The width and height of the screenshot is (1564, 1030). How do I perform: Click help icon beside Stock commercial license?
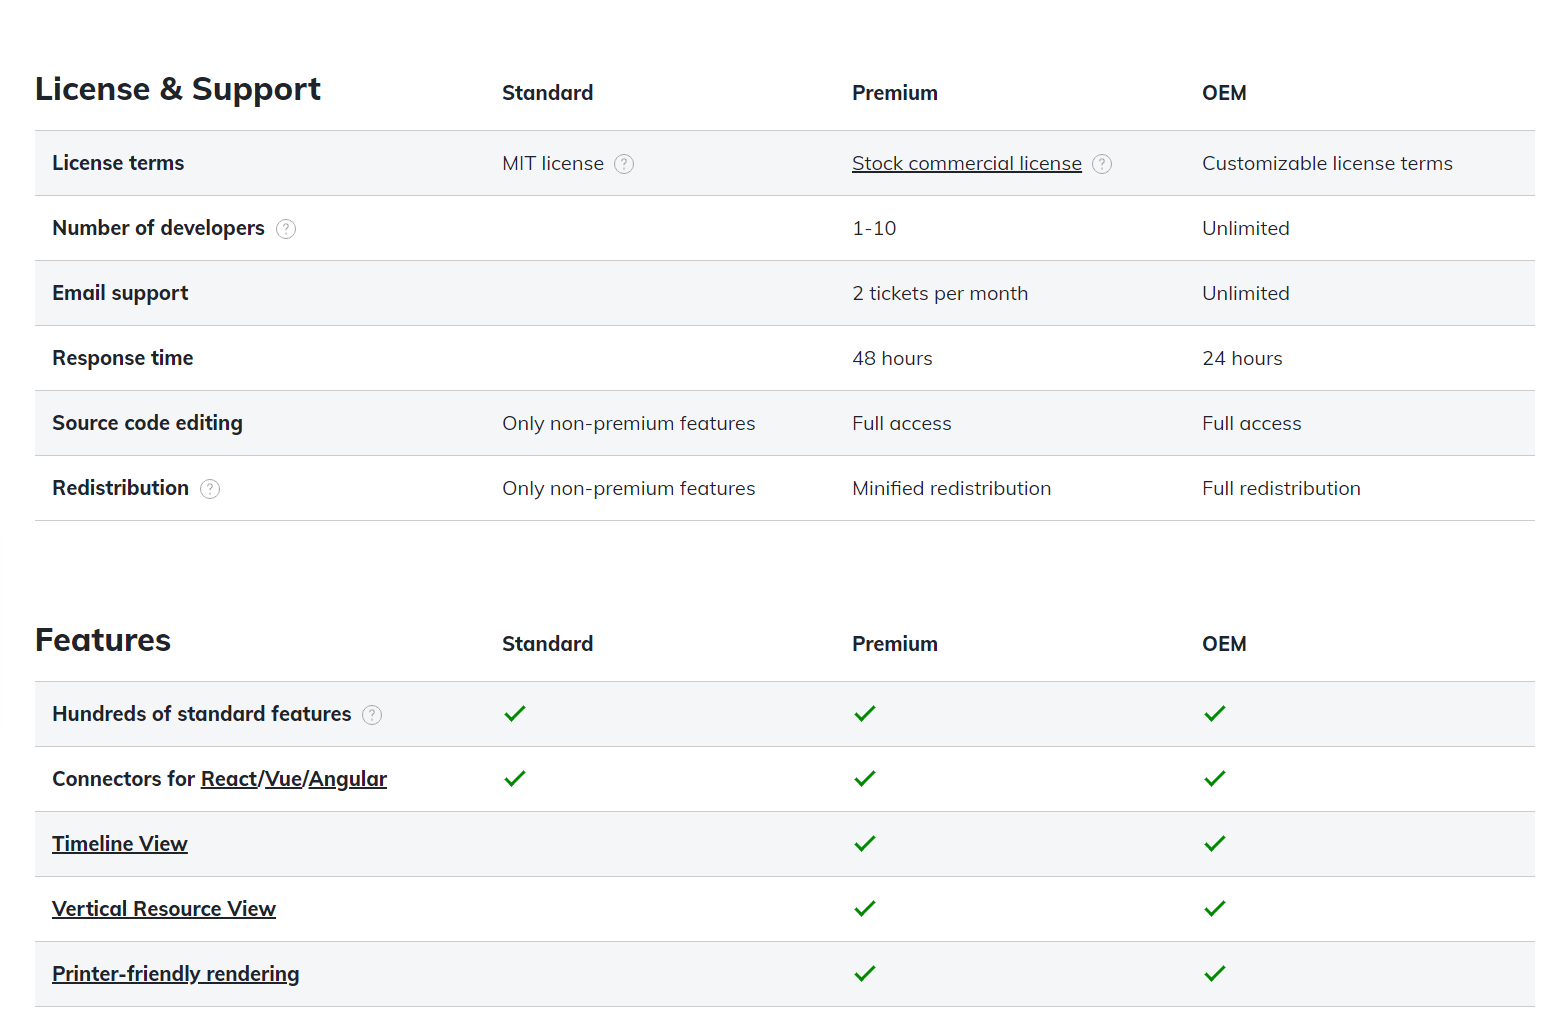(1102, 164)
